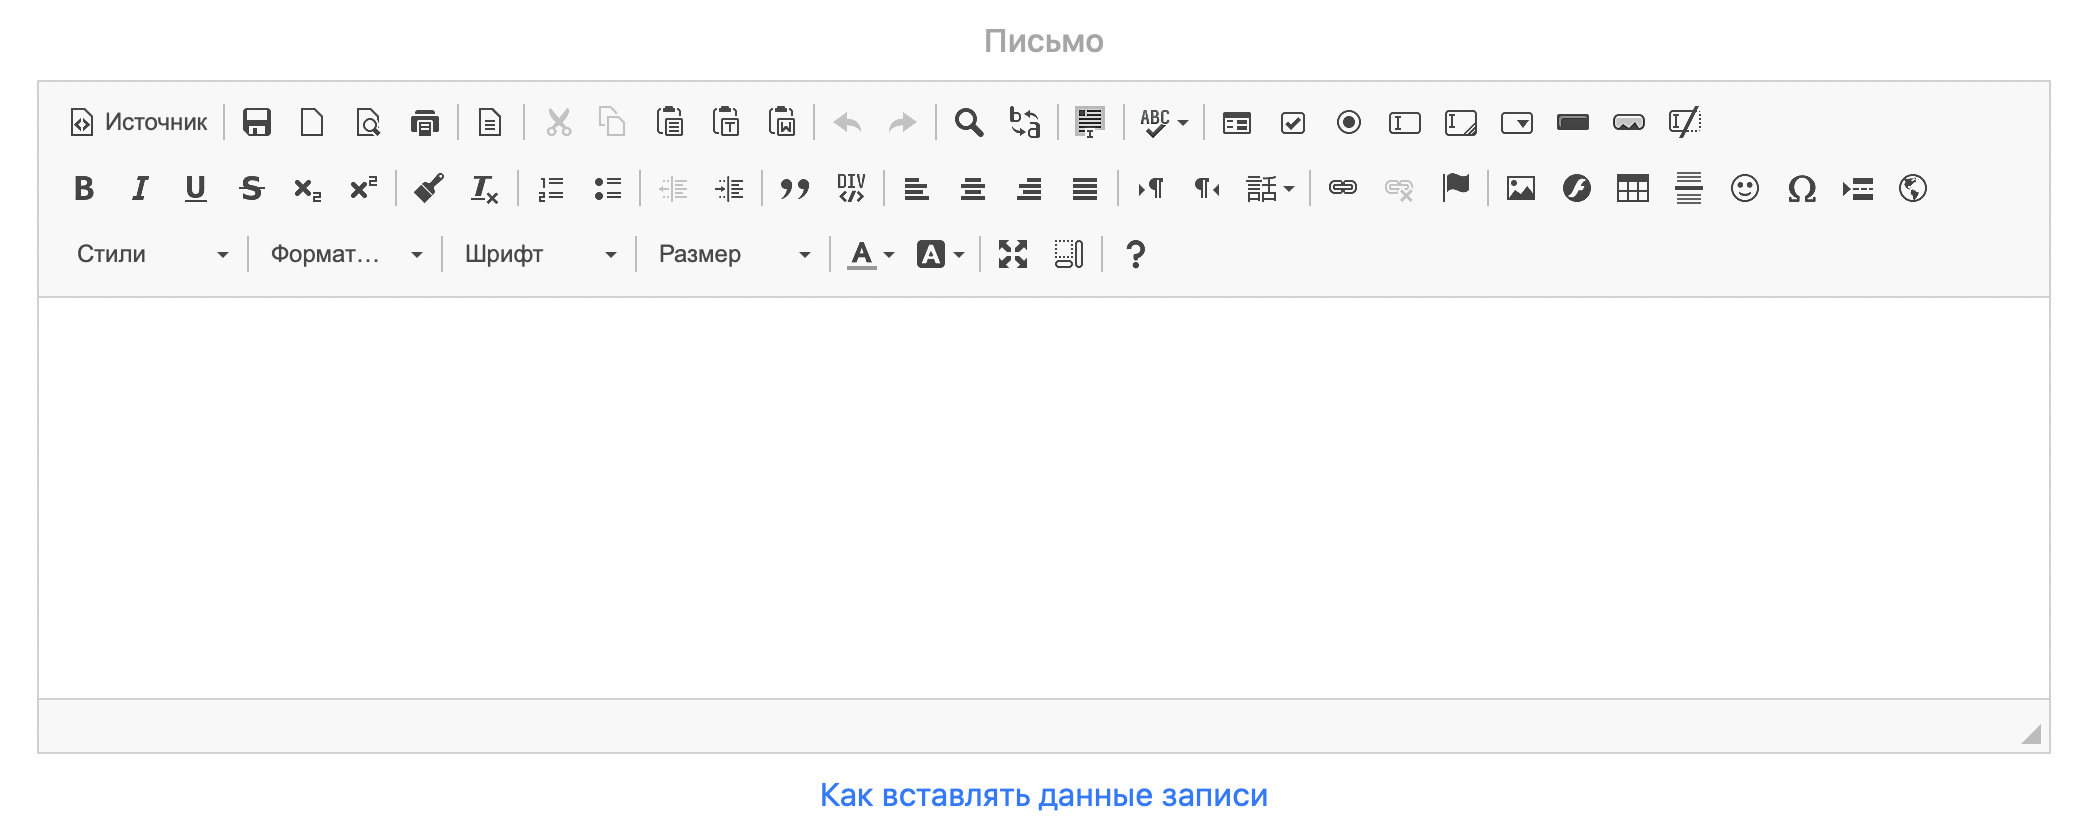
Task: Insert a radio button form element
Action: [1348, 122]
